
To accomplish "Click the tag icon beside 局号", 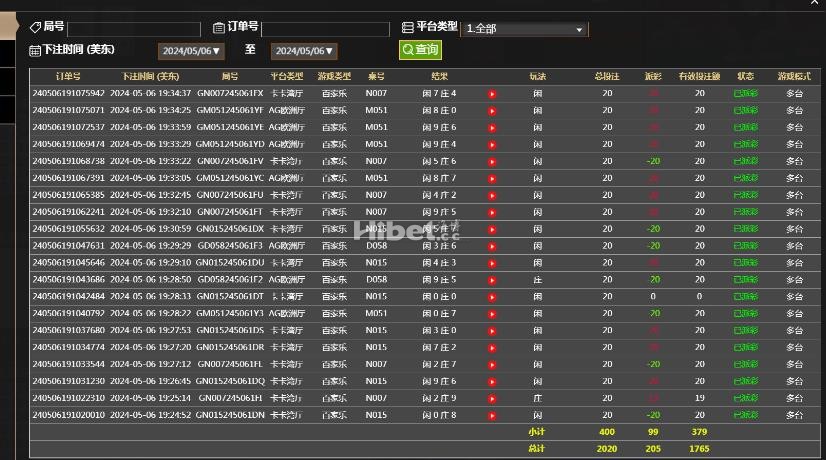I will (x=35, y=27).
